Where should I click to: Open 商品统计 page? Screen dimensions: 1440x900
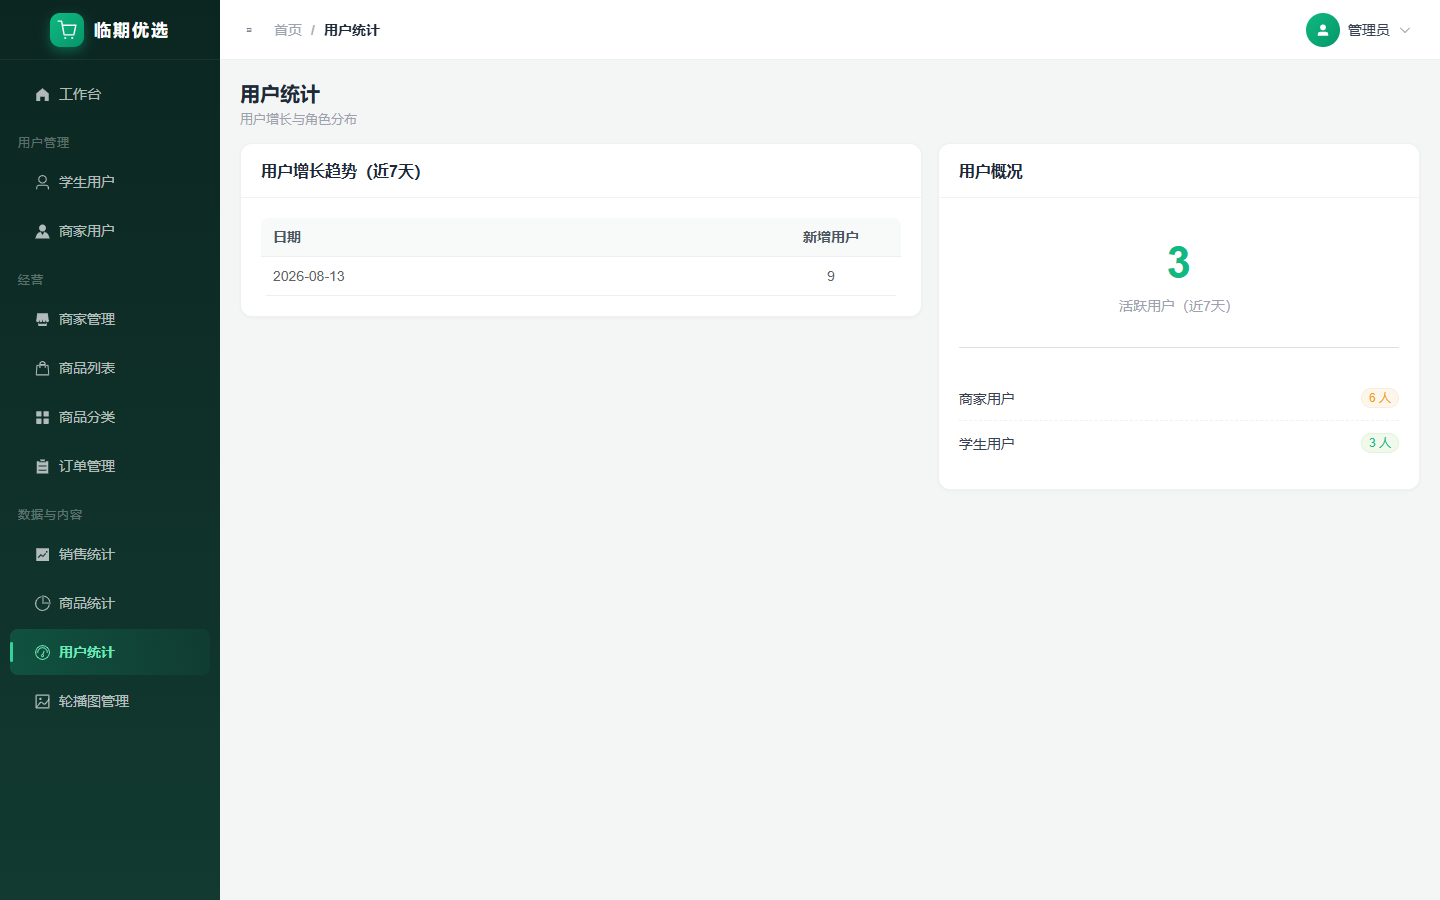tap(110, 603)
